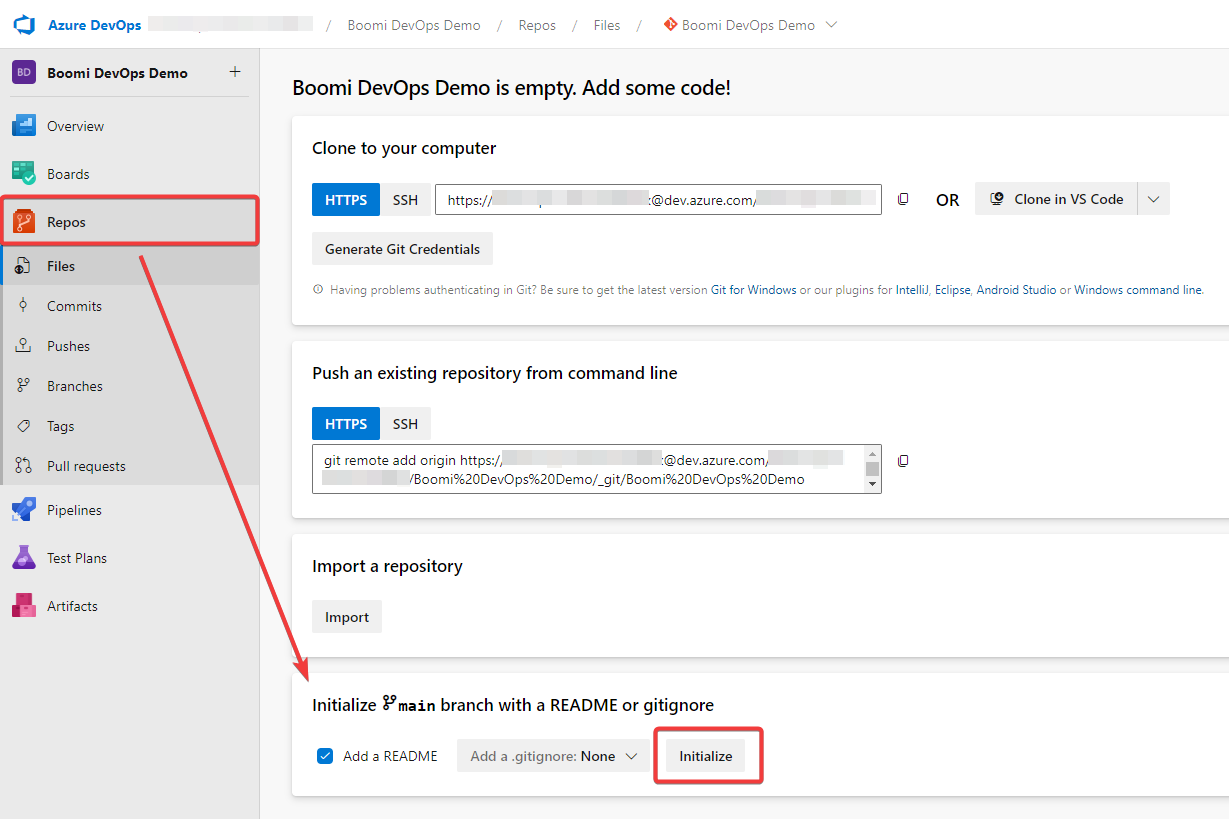Screen dimensions: 1229x819
Task: Open the Pipelines rocket icon
Action: (24, 510)
